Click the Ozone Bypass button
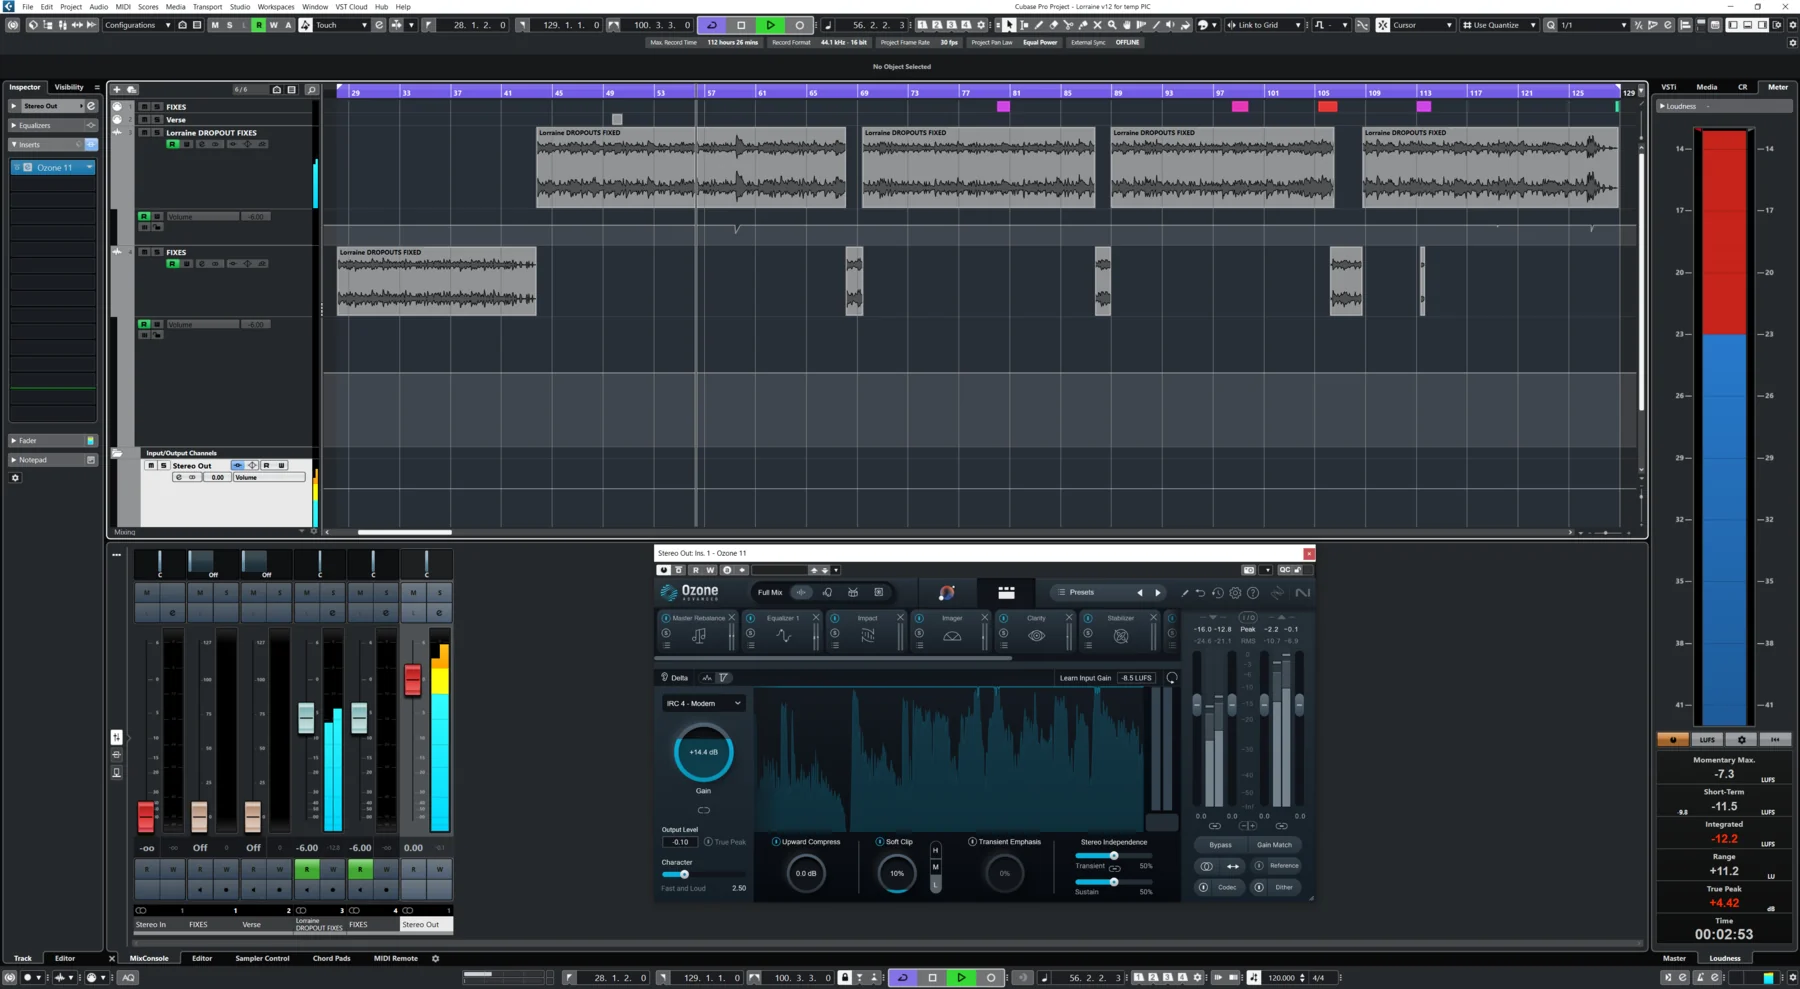The image size is (1800, 989). pyautogui.click(x=1220, y=845)
